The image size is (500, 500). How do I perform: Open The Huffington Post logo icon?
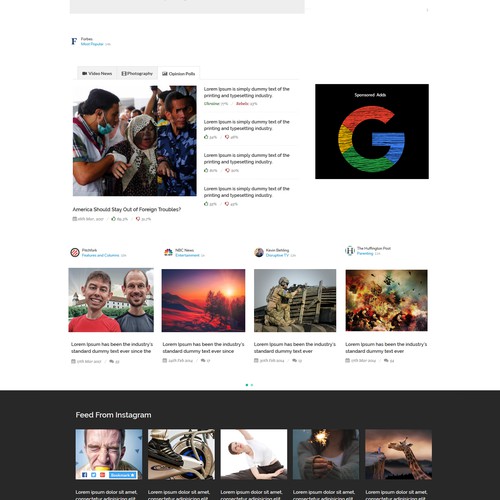(x=350, y=251)
